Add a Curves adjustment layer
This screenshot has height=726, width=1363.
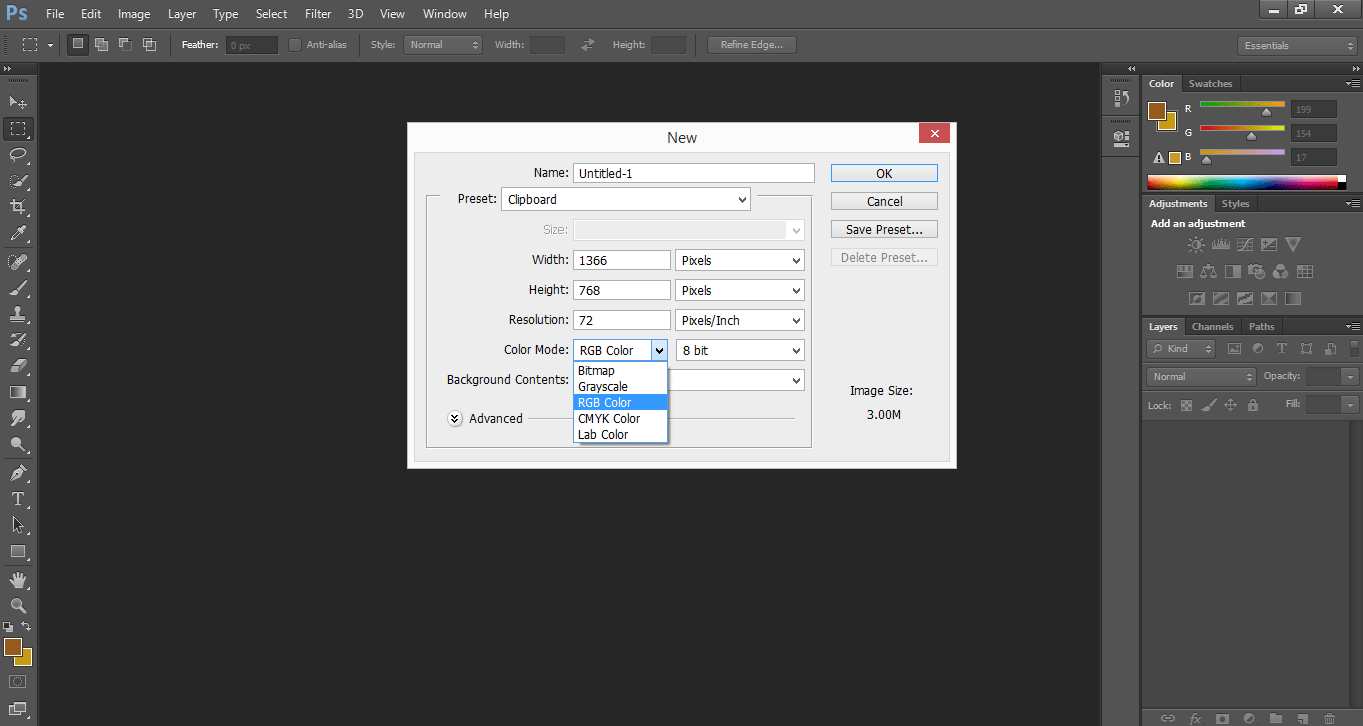point(1245,243)
